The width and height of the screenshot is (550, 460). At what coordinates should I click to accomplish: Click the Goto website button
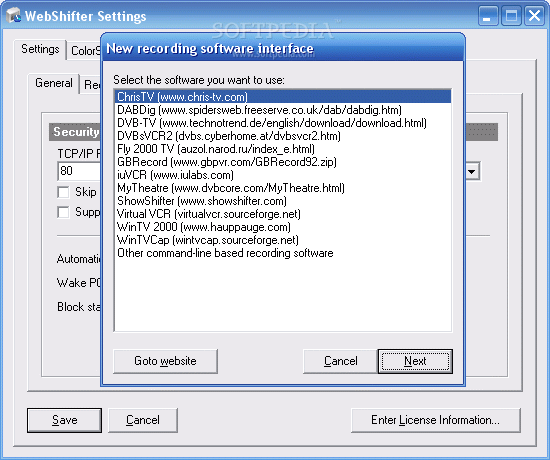(165, 361)
